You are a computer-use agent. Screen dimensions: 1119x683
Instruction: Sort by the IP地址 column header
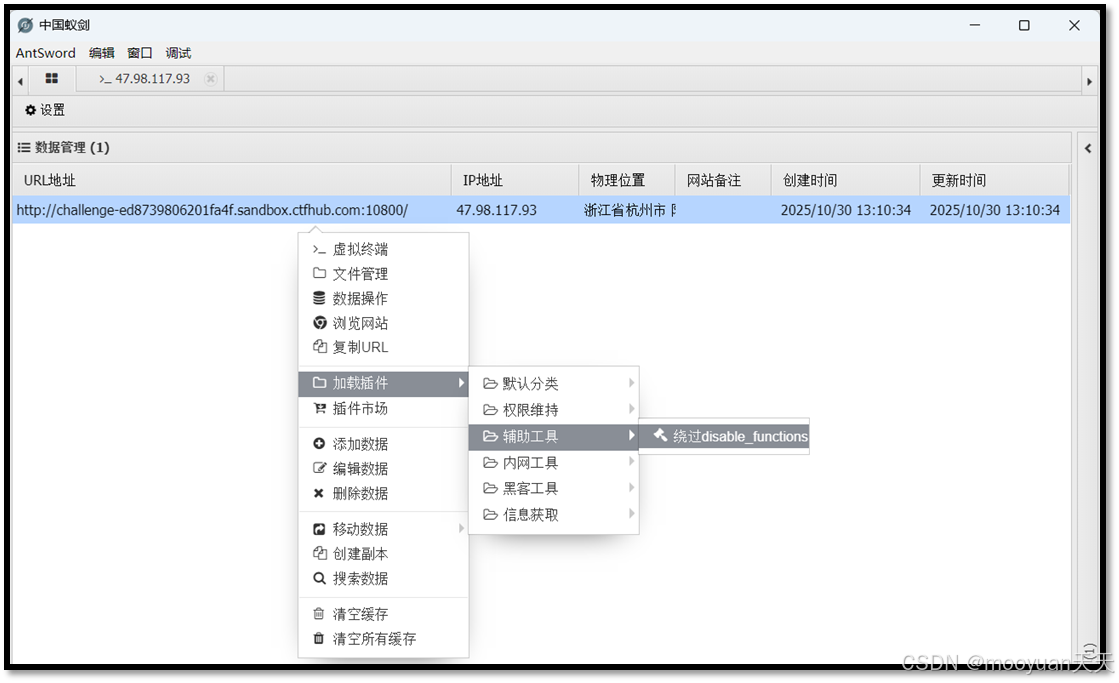pos(515,180)
